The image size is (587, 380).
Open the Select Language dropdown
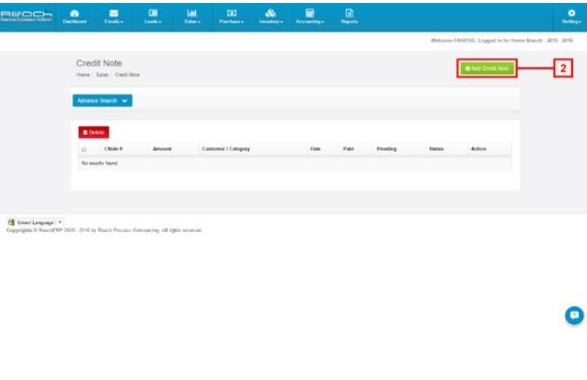(36, 222)
